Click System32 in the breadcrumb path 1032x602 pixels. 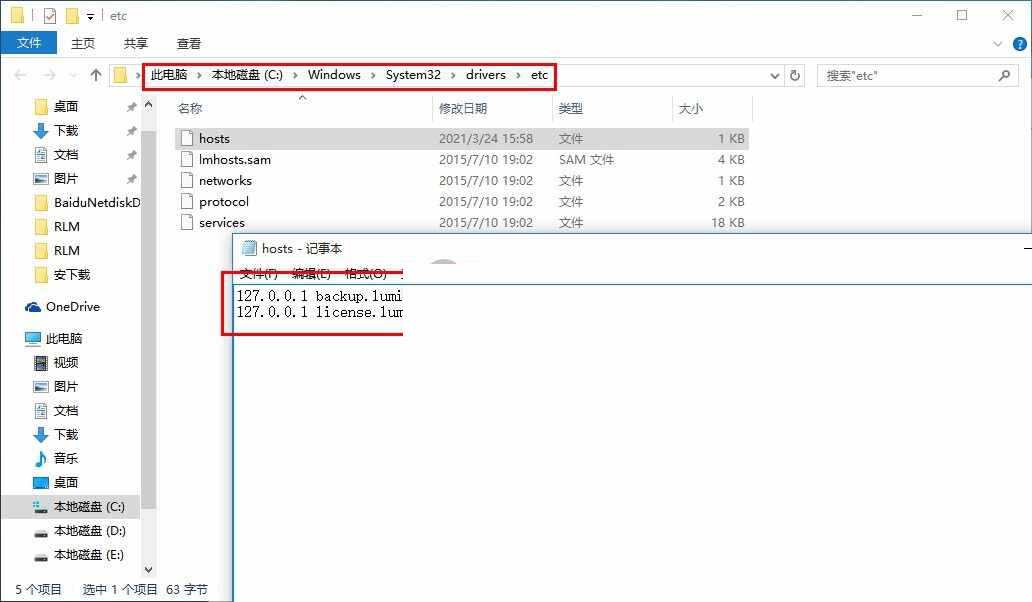(413, 75)
